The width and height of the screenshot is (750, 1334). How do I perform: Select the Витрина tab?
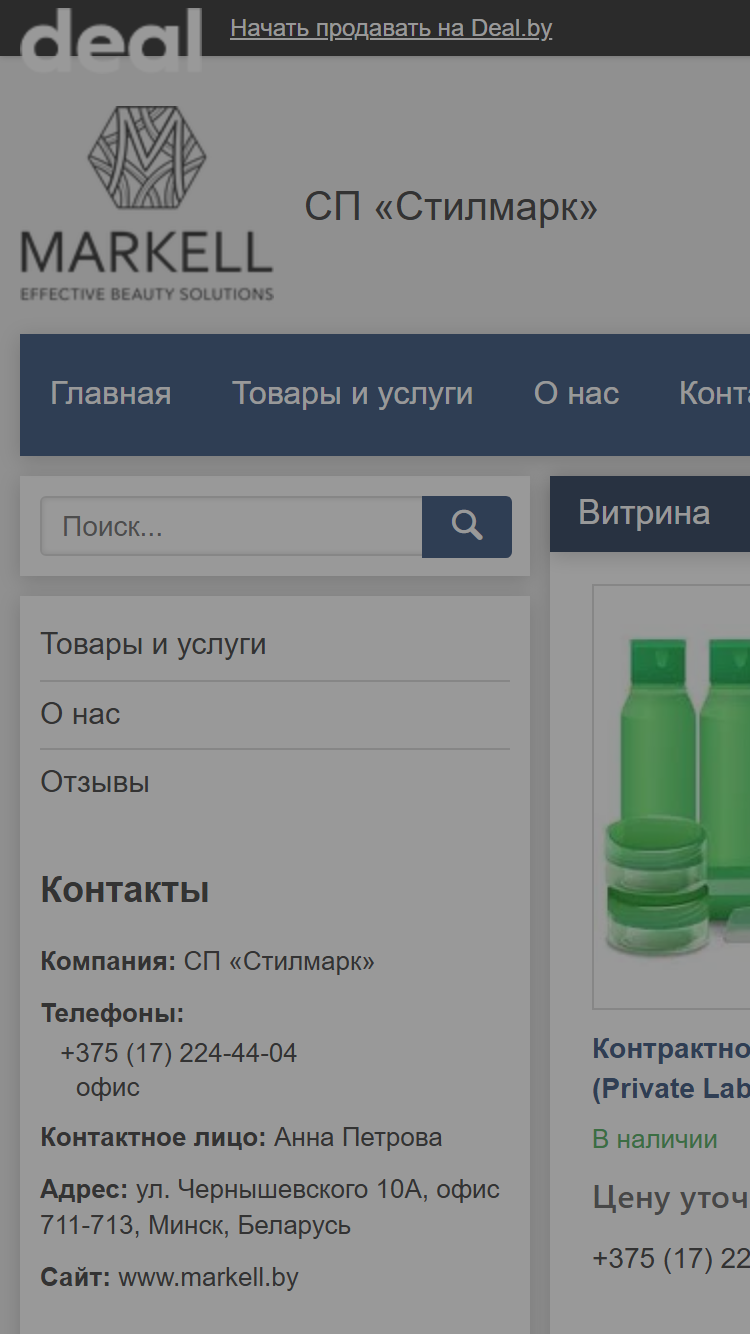644,513
